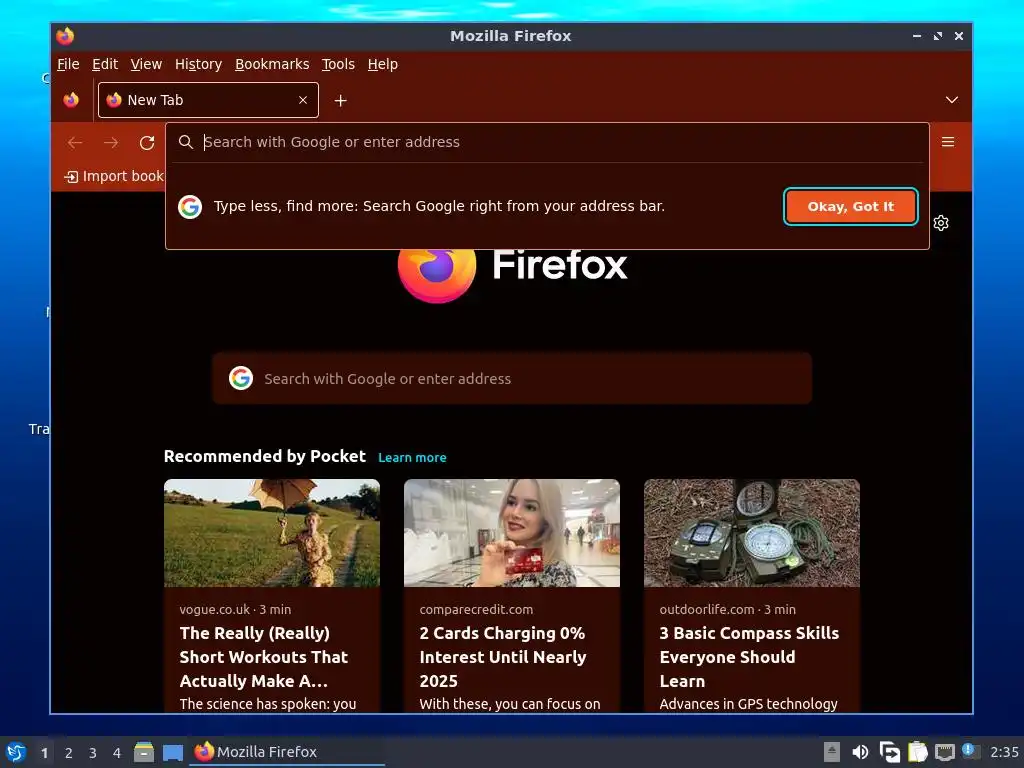Open the Firefox hamburger application menu

pos(948,142)
